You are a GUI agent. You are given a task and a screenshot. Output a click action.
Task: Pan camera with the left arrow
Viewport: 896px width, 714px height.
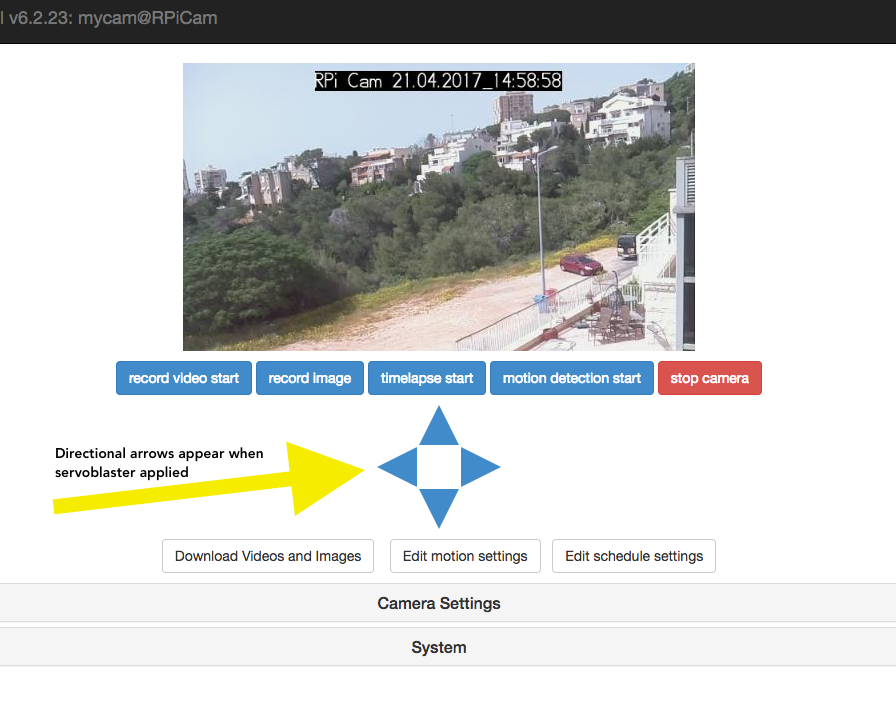pos(396,467)
